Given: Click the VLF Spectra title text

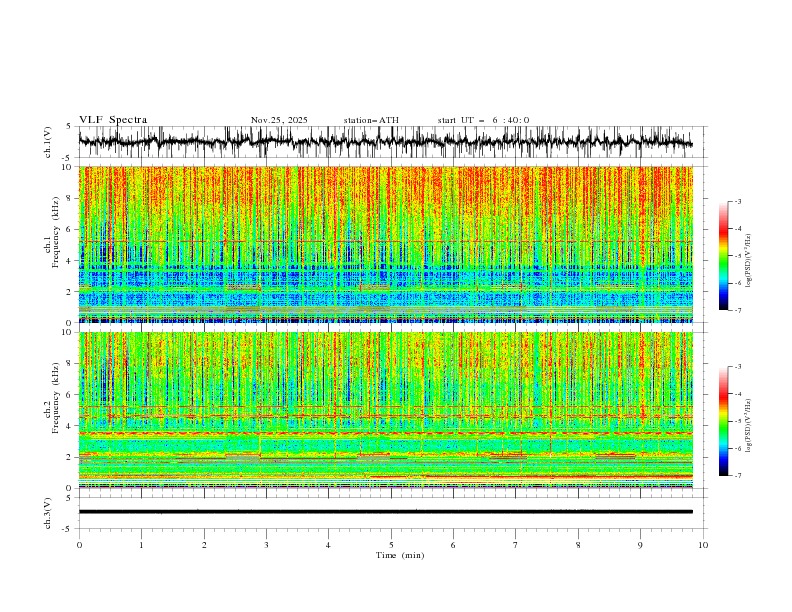Looking at the screenshot, I should point(113,120).
